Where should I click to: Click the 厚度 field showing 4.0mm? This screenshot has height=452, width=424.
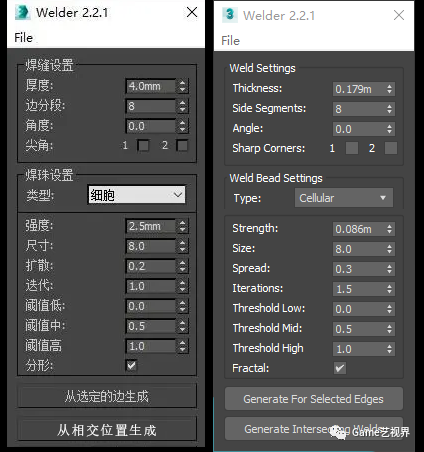(151, 86)
